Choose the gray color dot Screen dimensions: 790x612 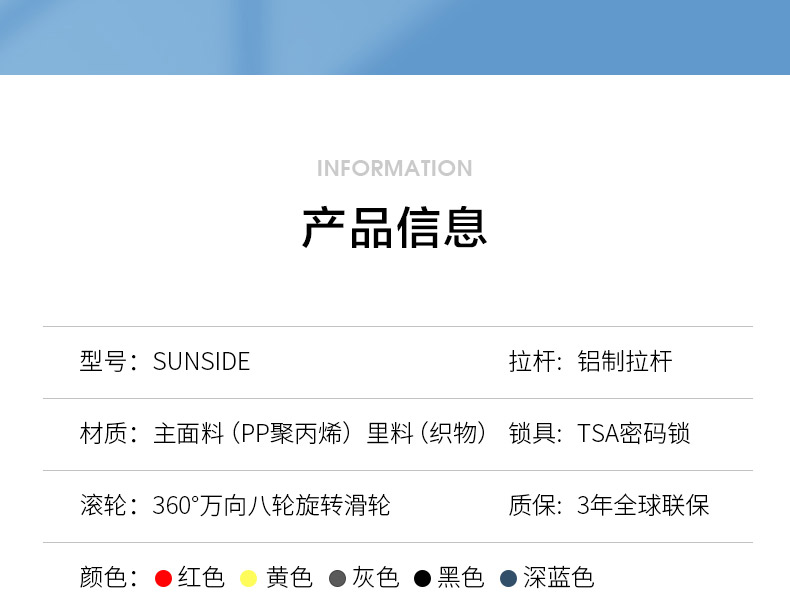(x=337, y=578)
